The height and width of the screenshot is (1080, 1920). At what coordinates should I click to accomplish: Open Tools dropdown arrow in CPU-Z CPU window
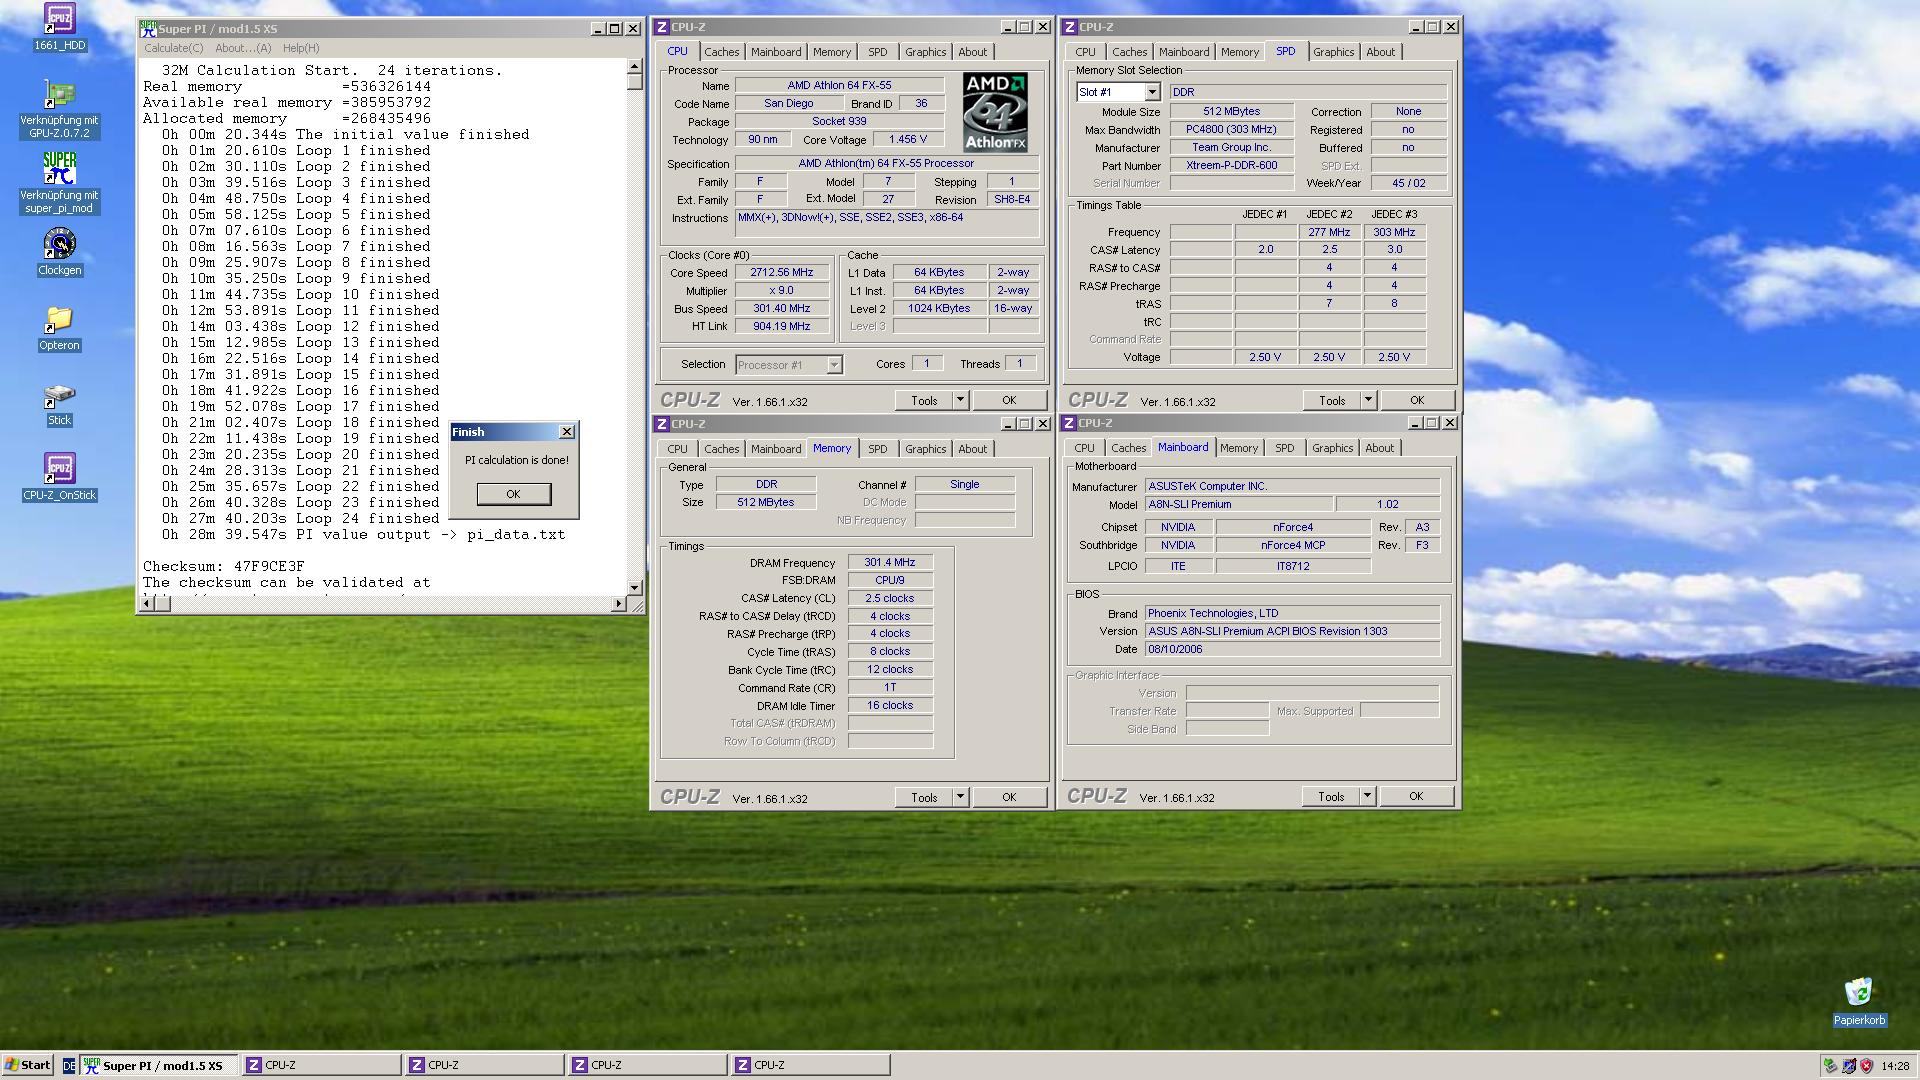960,400
